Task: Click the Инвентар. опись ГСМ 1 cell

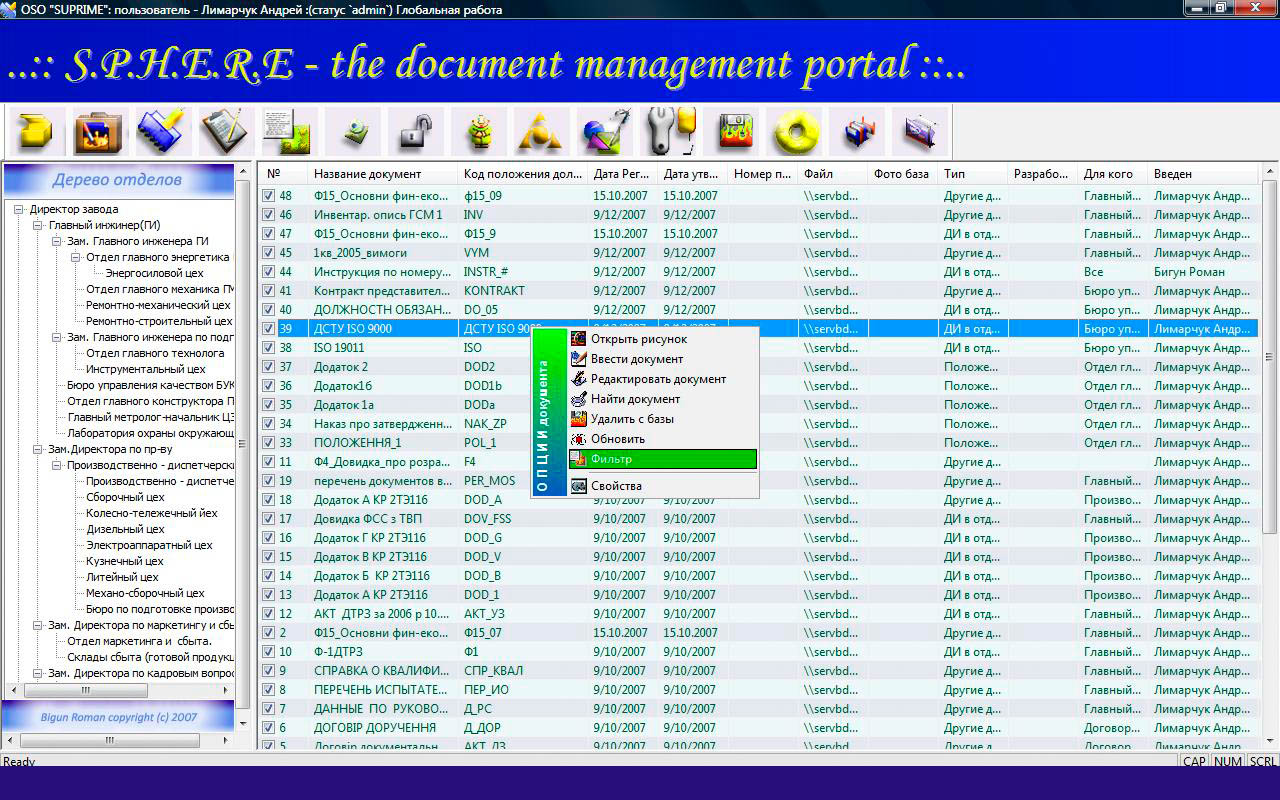Action: pyautogui.click(x=382, y=215)
